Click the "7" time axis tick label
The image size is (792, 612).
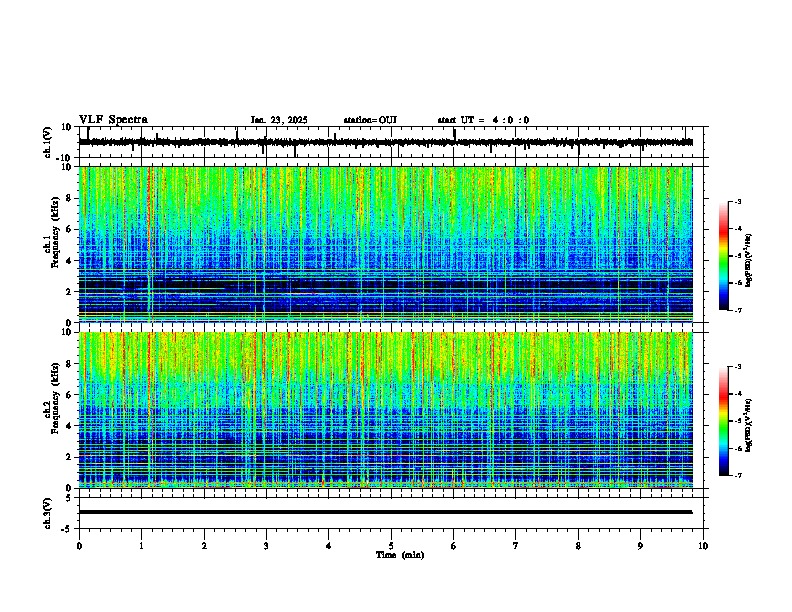[516, 546]
